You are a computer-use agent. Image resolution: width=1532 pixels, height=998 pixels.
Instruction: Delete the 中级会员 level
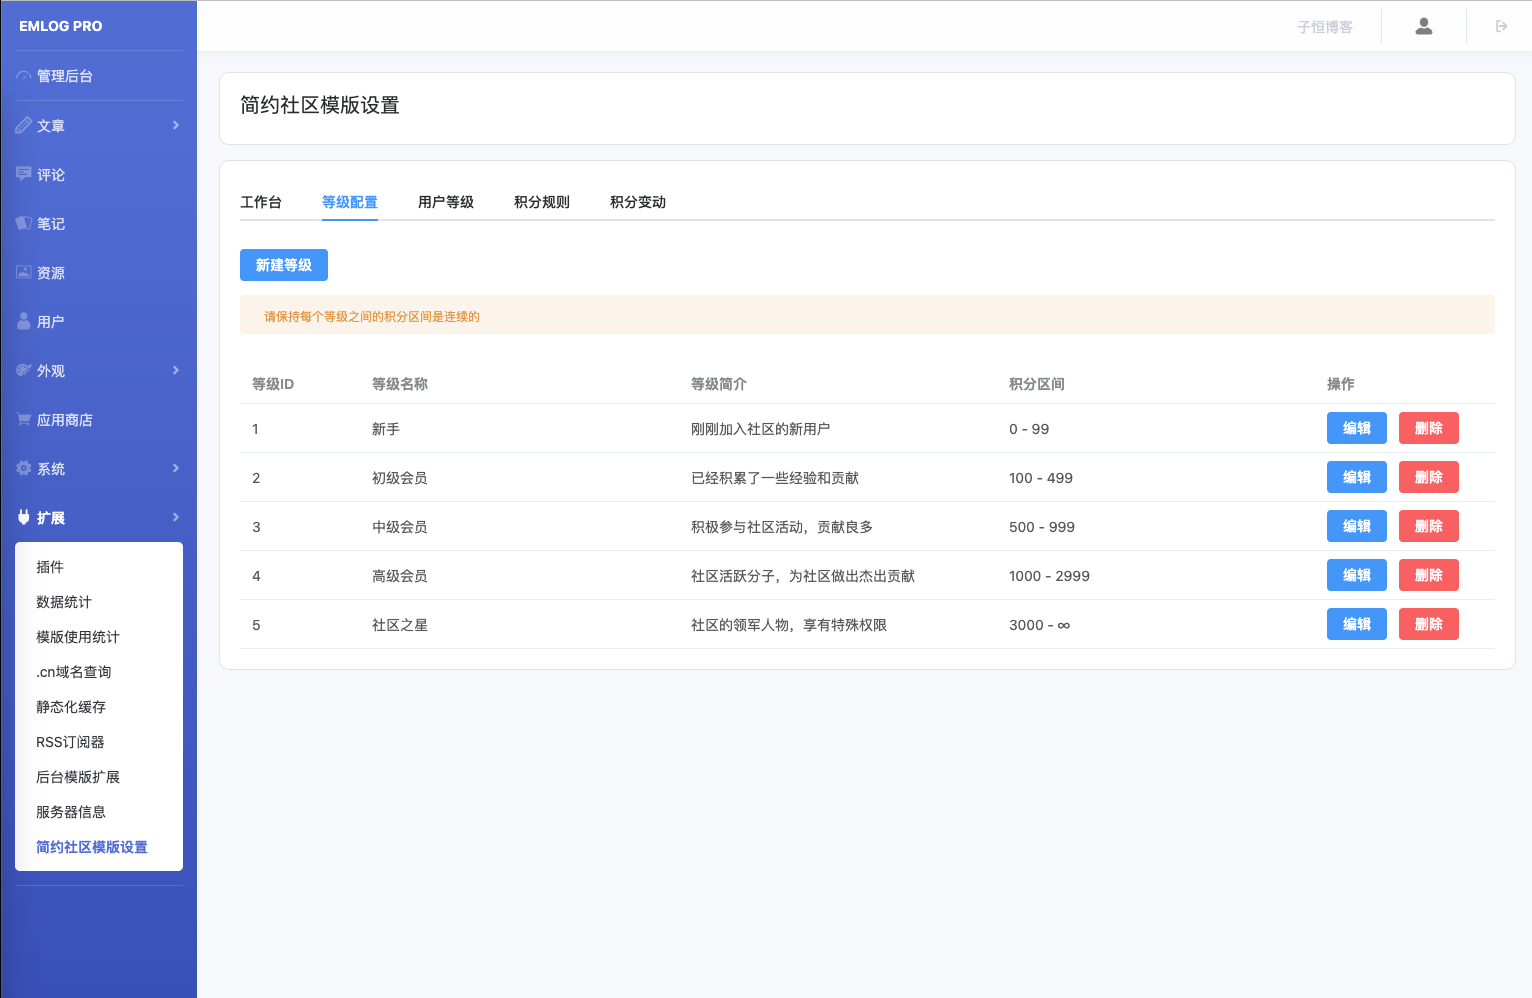click(x=1429, y=526)
